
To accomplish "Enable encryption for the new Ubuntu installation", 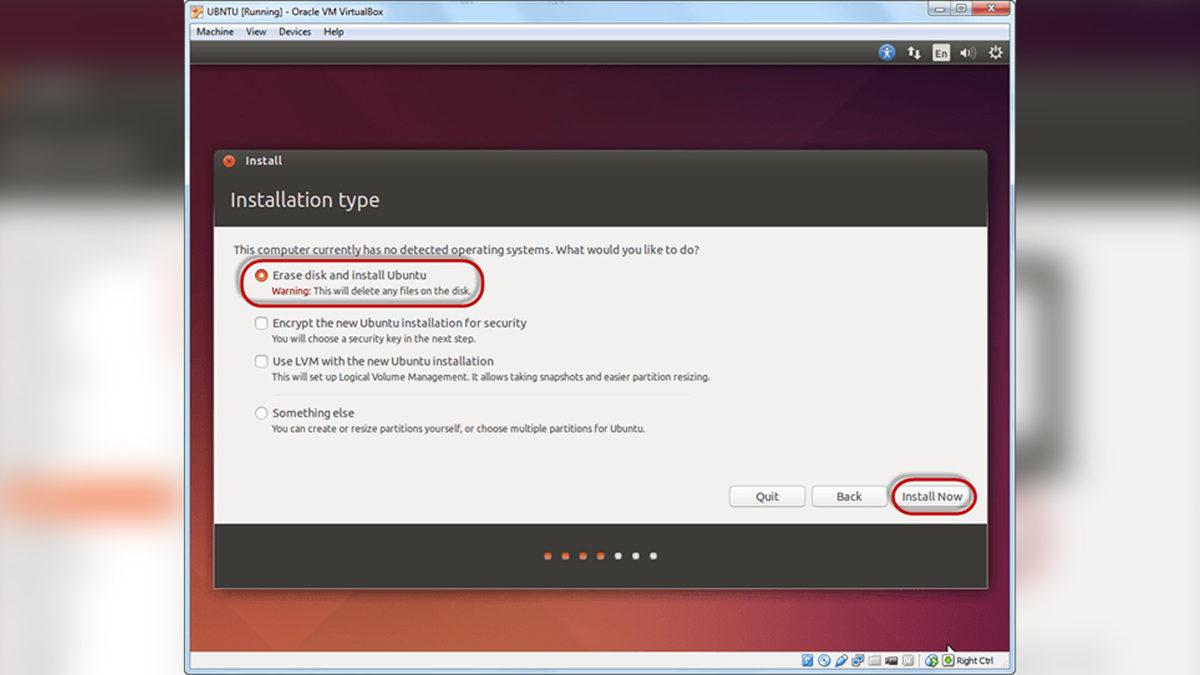I will click(261, 323).
